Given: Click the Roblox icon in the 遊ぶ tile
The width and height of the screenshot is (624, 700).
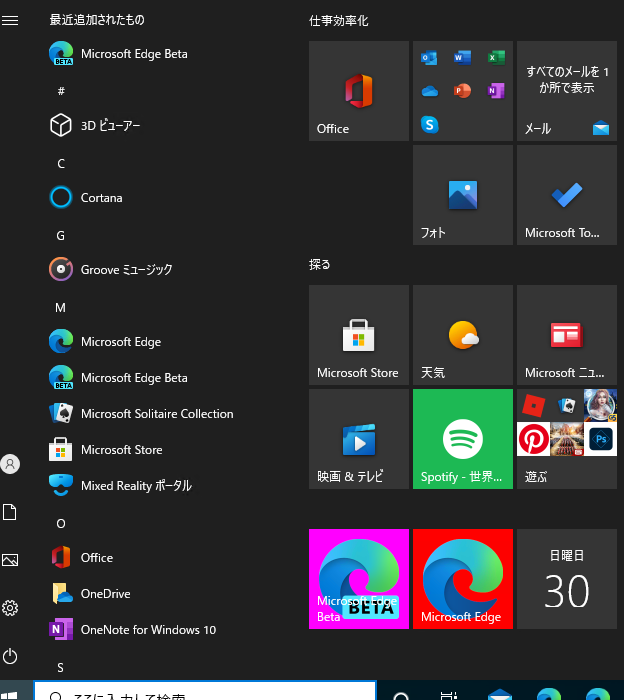Looking at the screenshot, I should coord(533,405).
